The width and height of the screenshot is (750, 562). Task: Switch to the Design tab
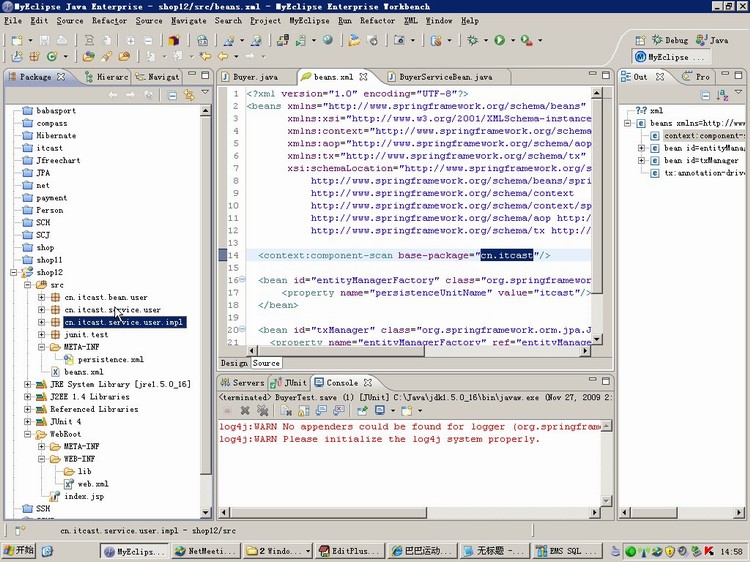click(234, 363)
